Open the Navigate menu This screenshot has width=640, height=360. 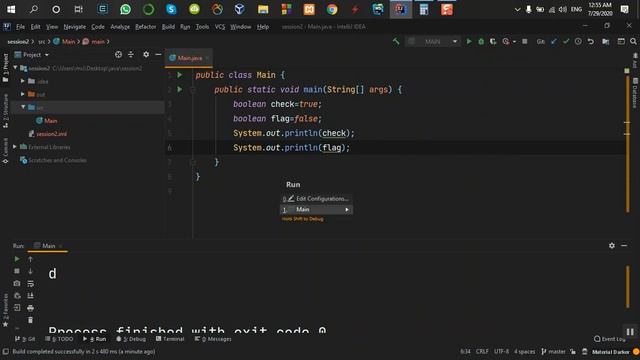[75, 27]
